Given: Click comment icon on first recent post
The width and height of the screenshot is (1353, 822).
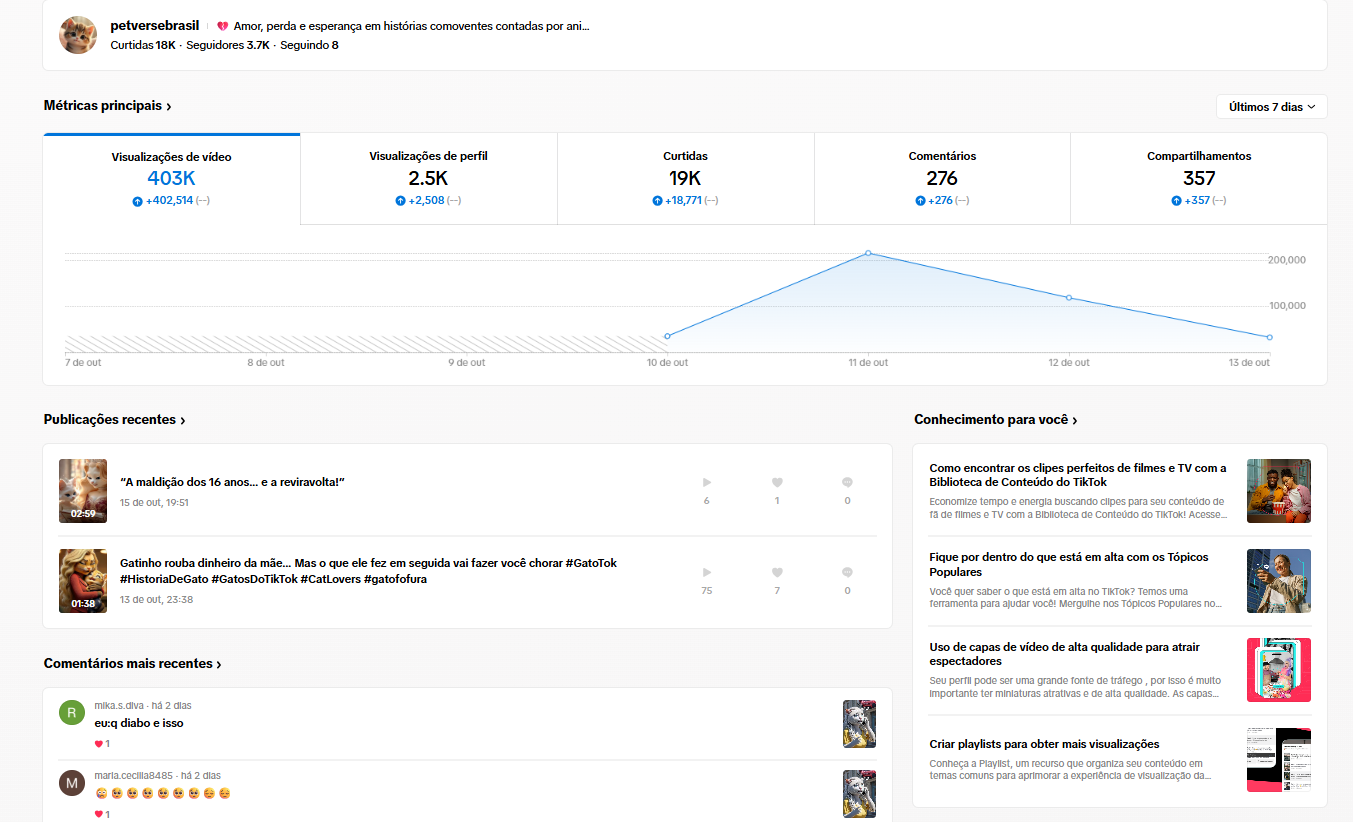Looking at the screenshot, I should [x=847, y=482].
